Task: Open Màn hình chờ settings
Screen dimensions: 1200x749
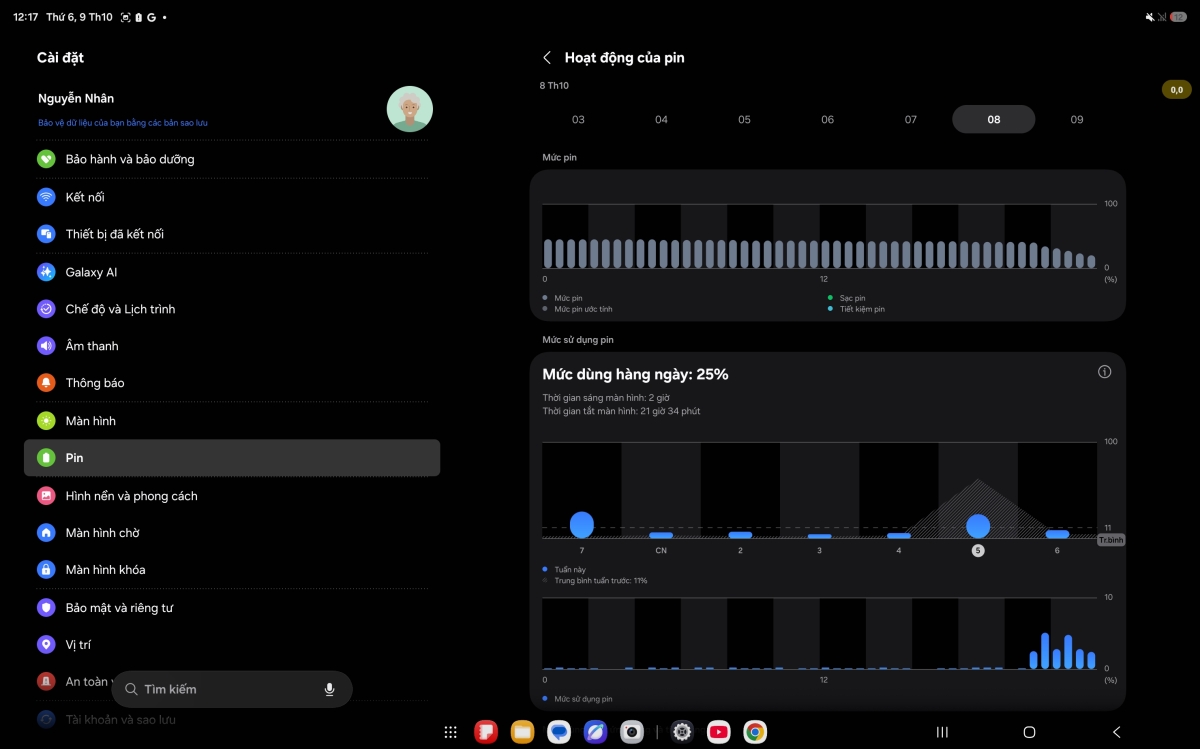Action: click(232, 533)
